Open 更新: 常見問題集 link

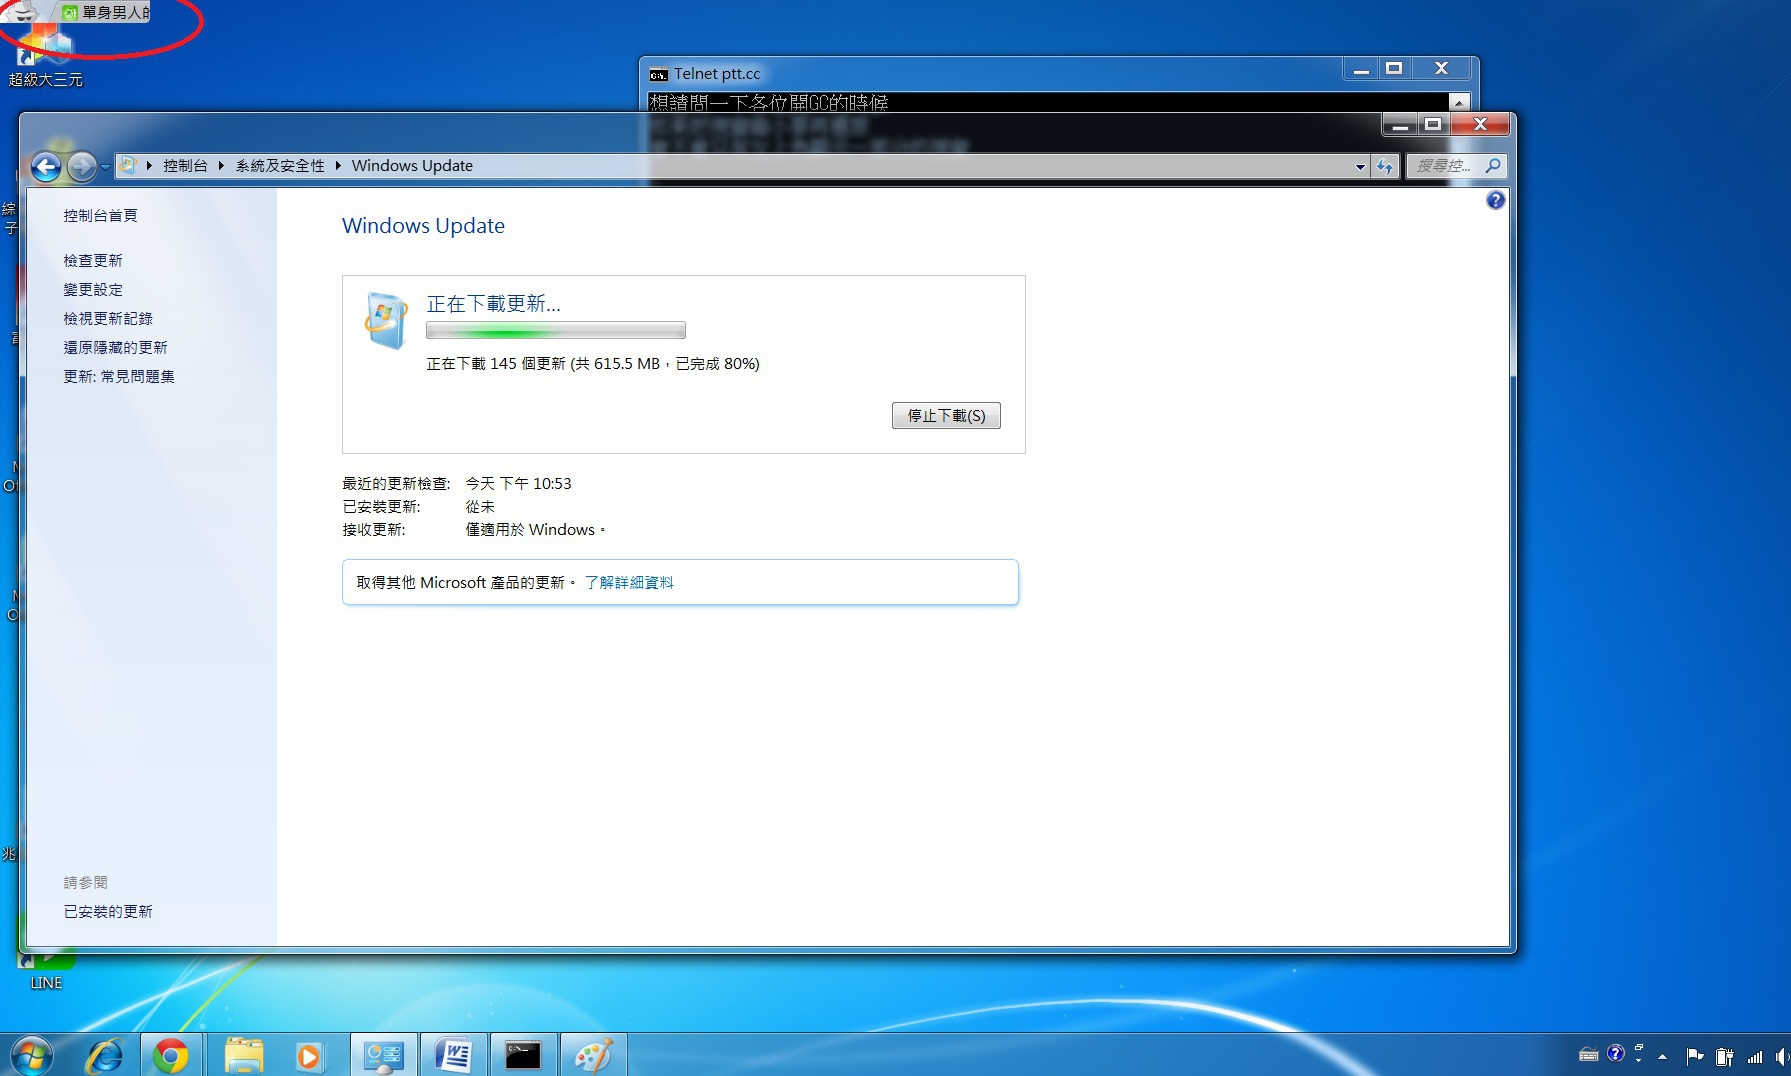click(x=119, y=377)
